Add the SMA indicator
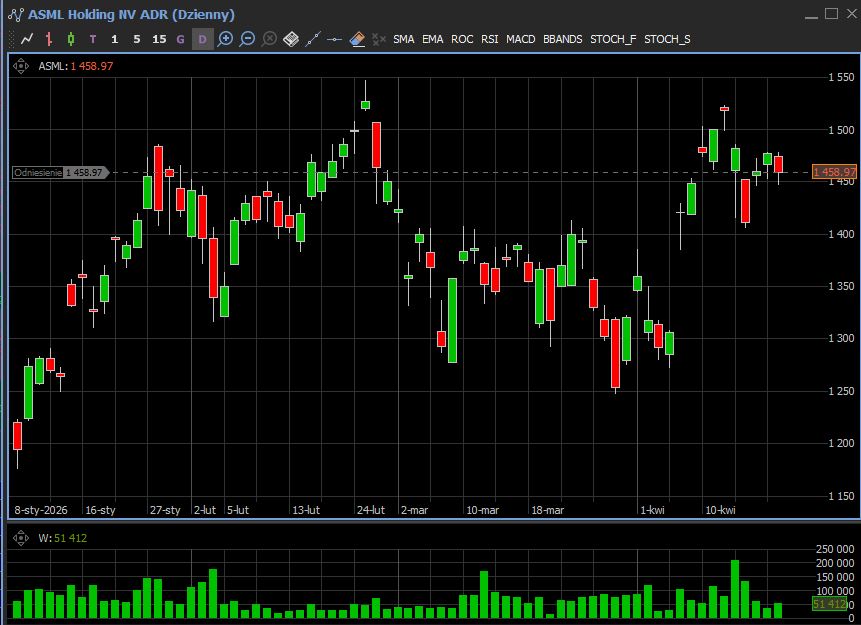The image size is (861, 625). coord(403,39)
